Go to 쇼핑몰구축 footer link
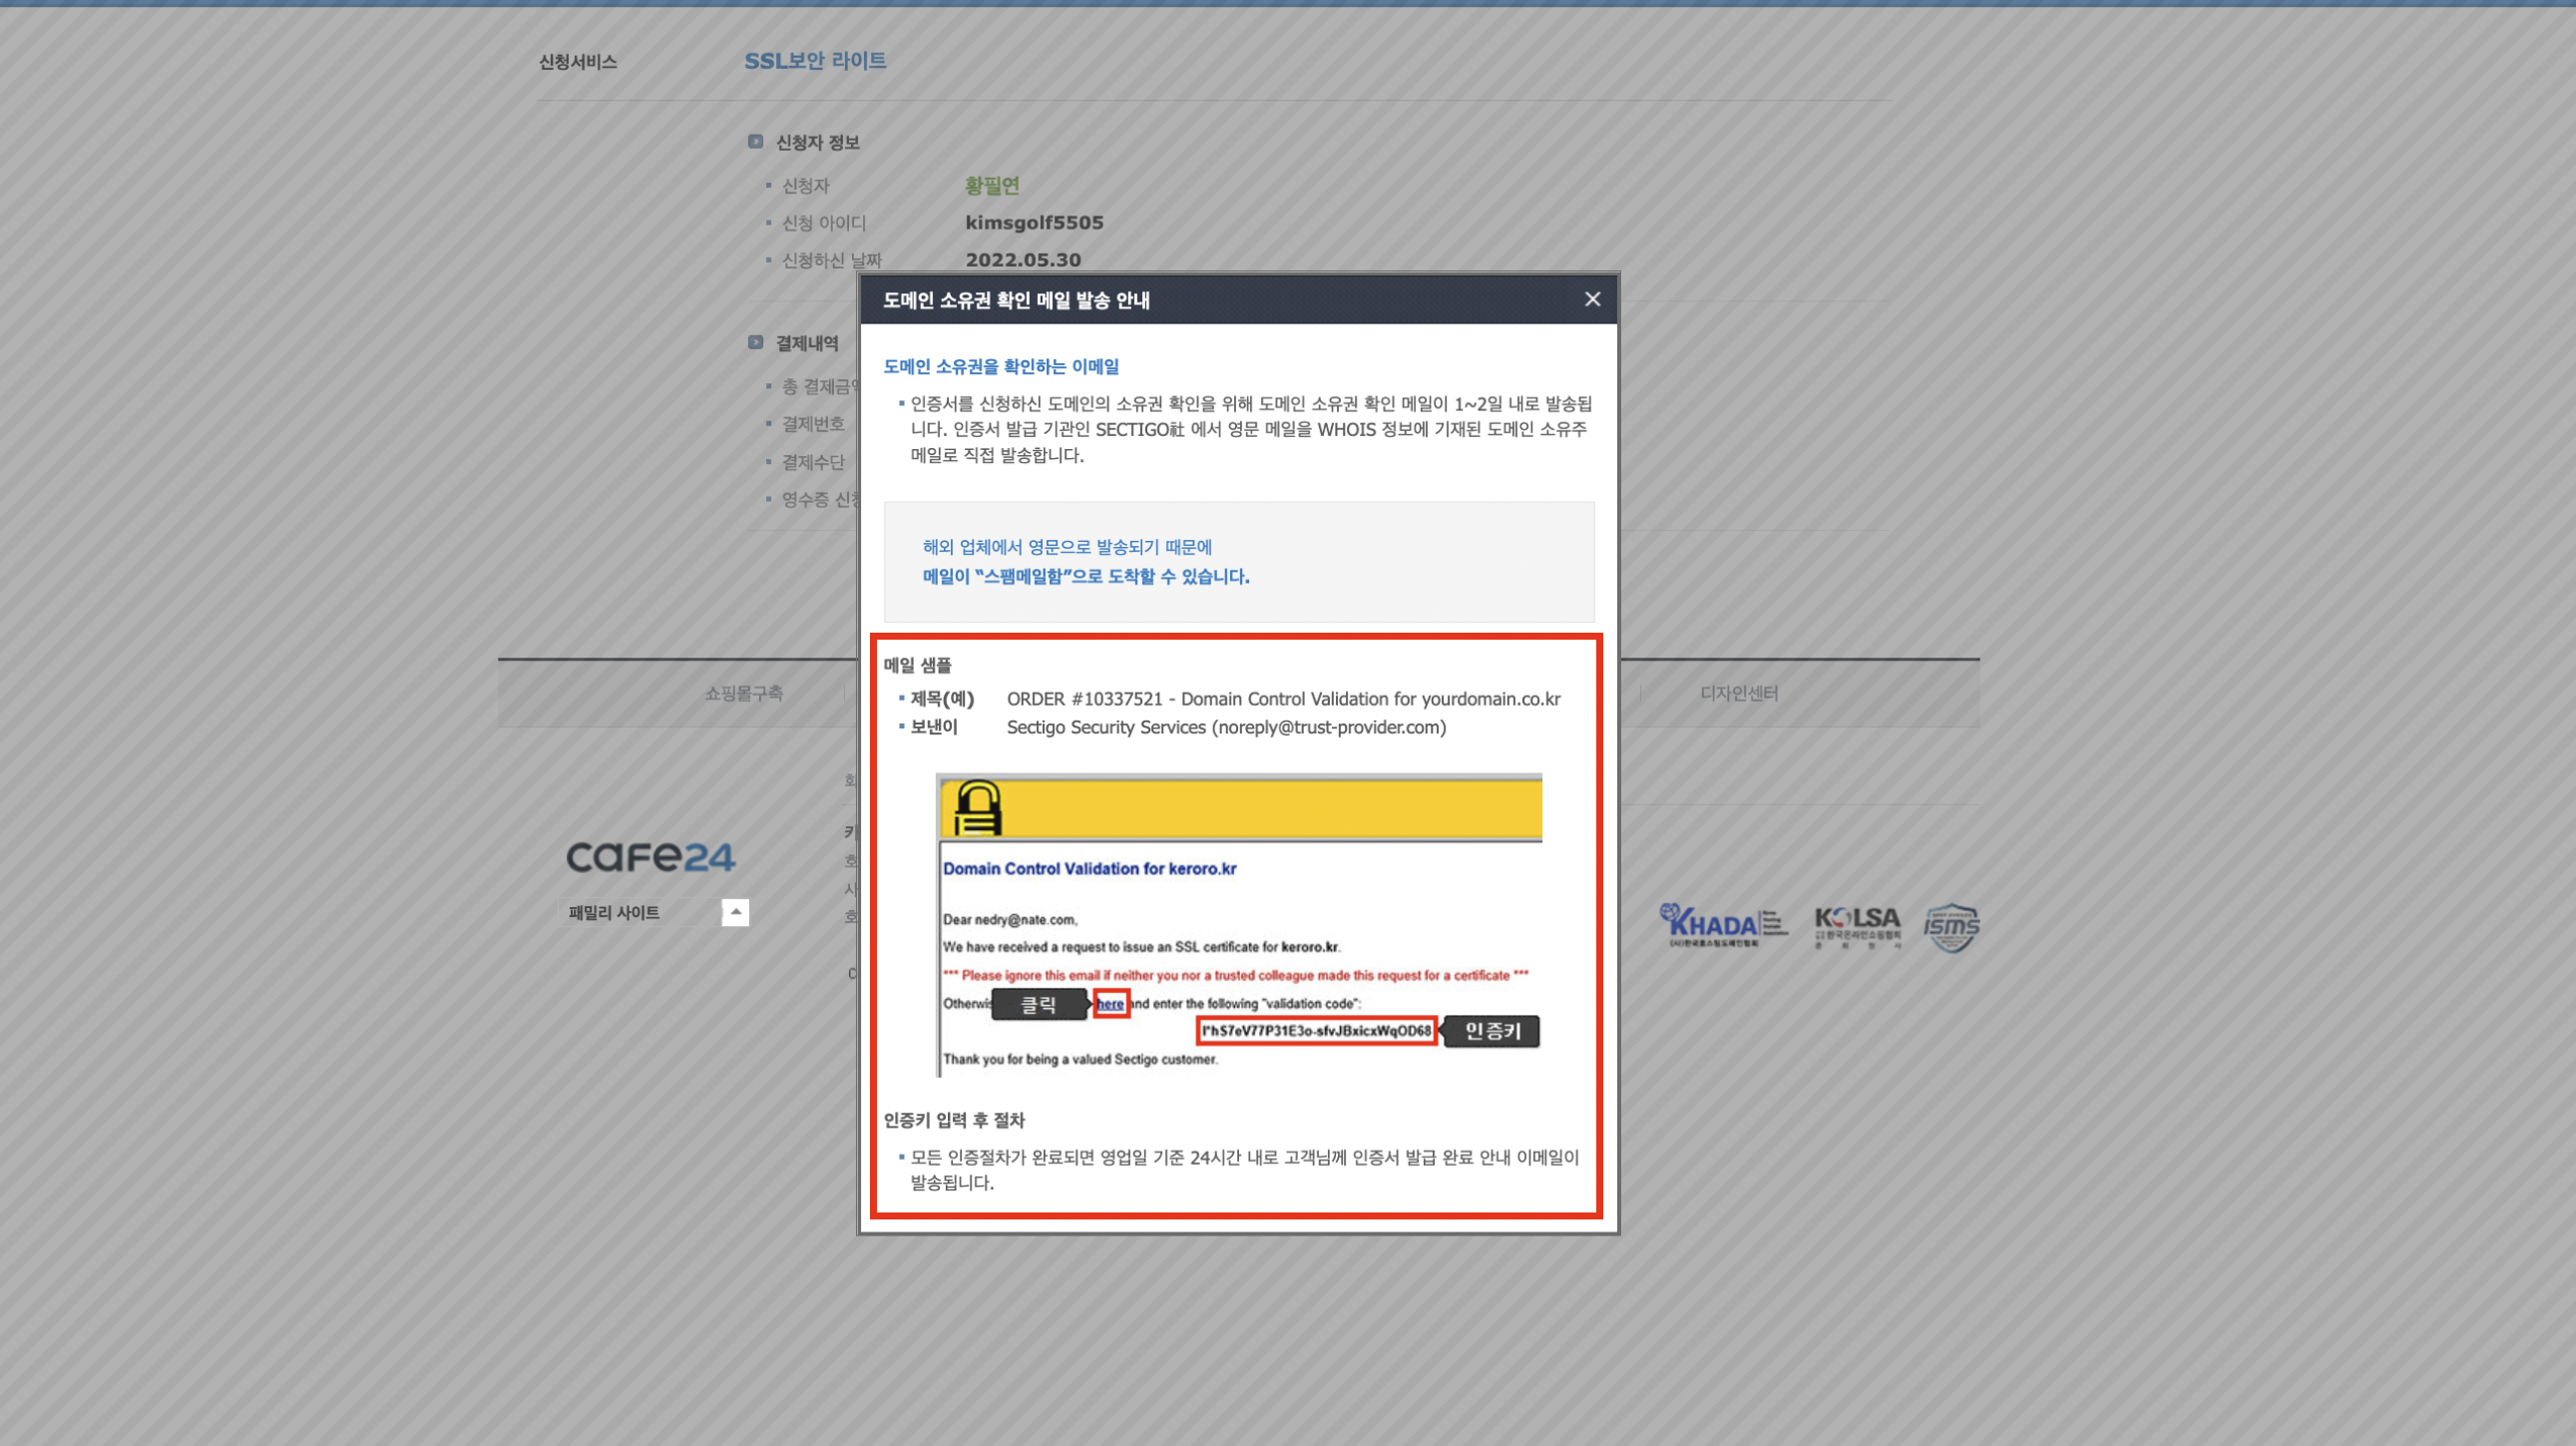Screen dimensions: 2576x1446 pyautogui.click(x=744, y=693)
